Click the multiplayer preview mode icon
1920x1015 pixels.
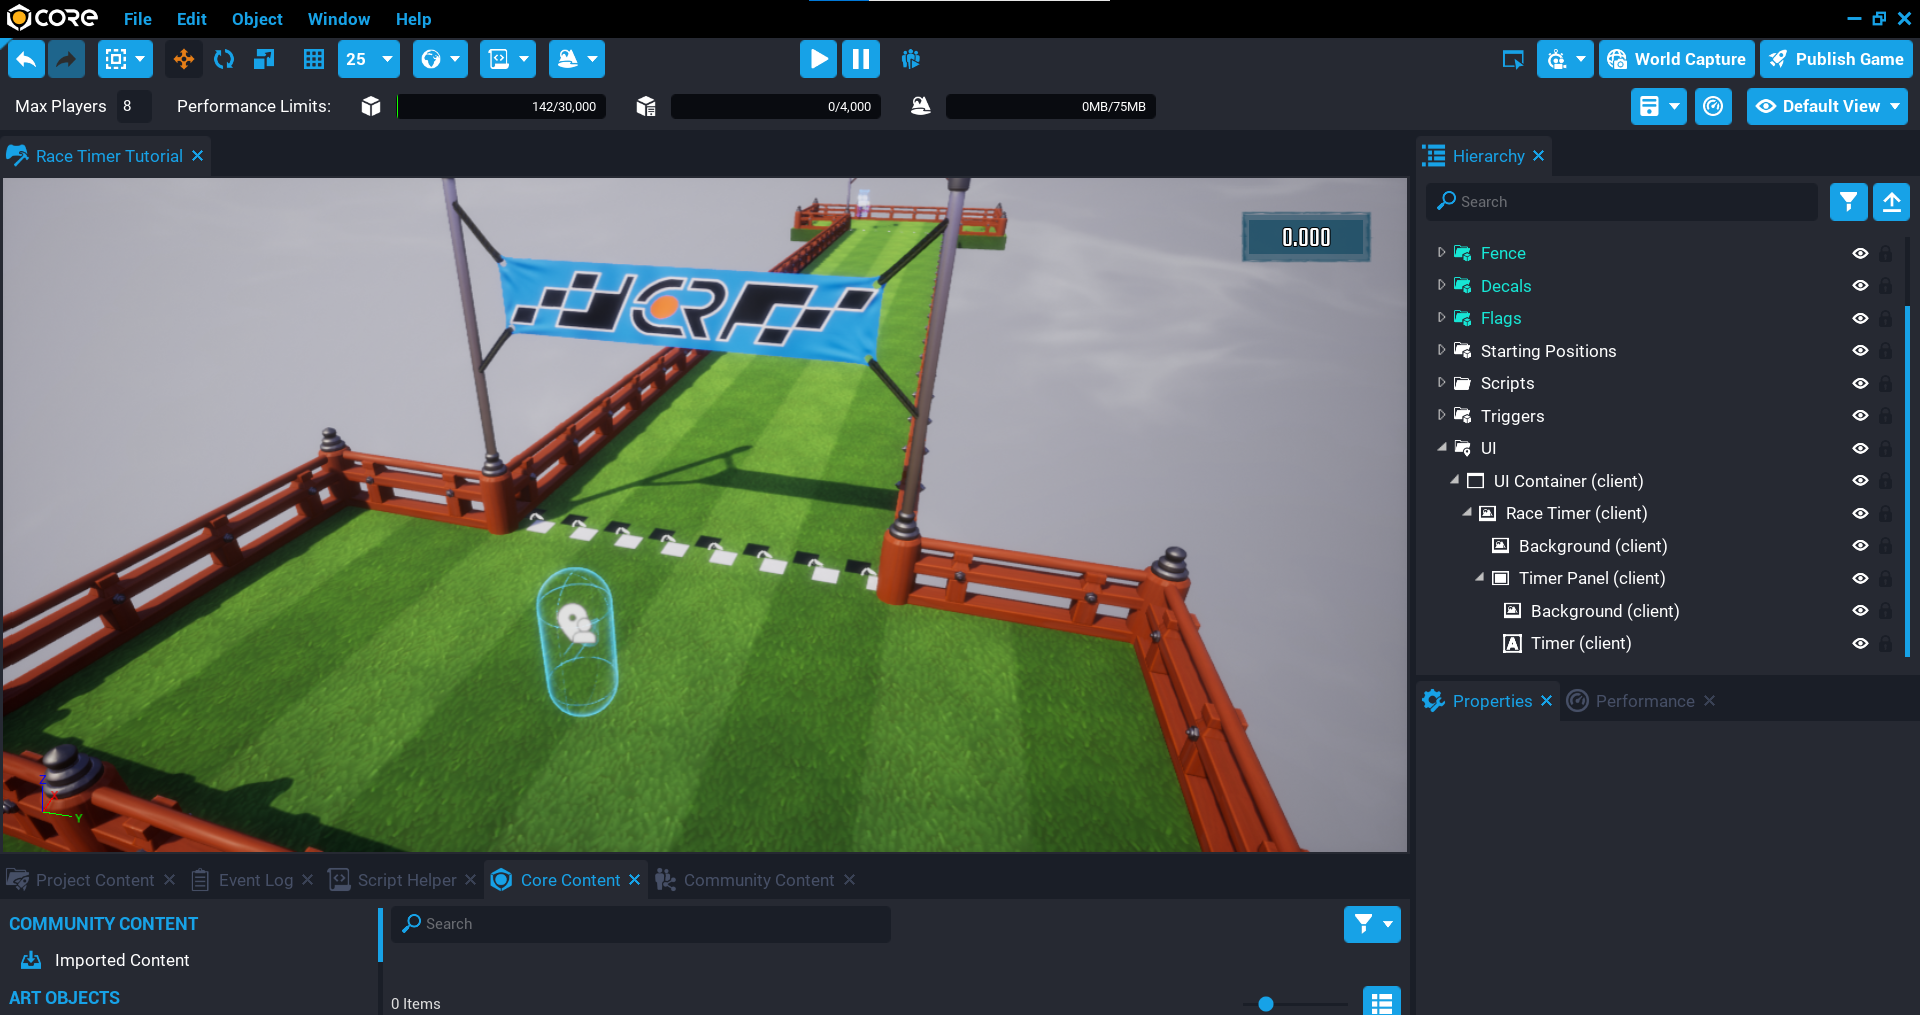910,59
